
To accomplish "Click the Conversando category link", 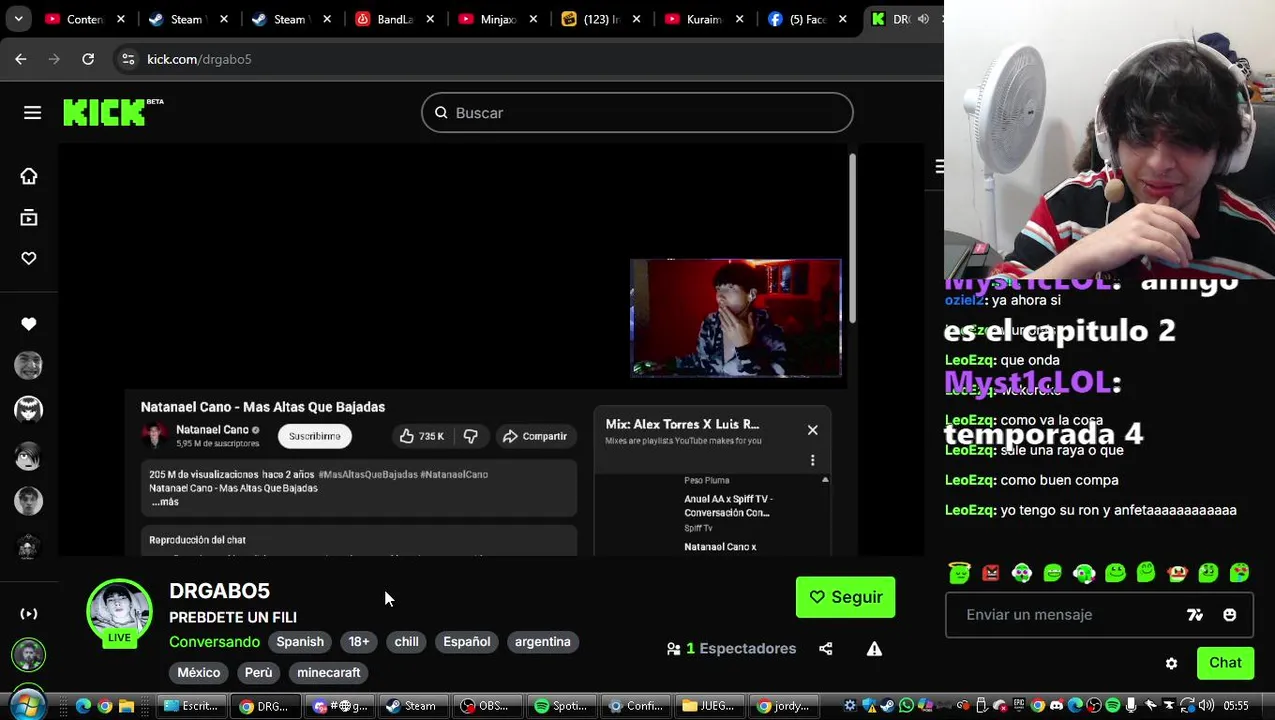I will pyautogui.click(x=214, y=642).
